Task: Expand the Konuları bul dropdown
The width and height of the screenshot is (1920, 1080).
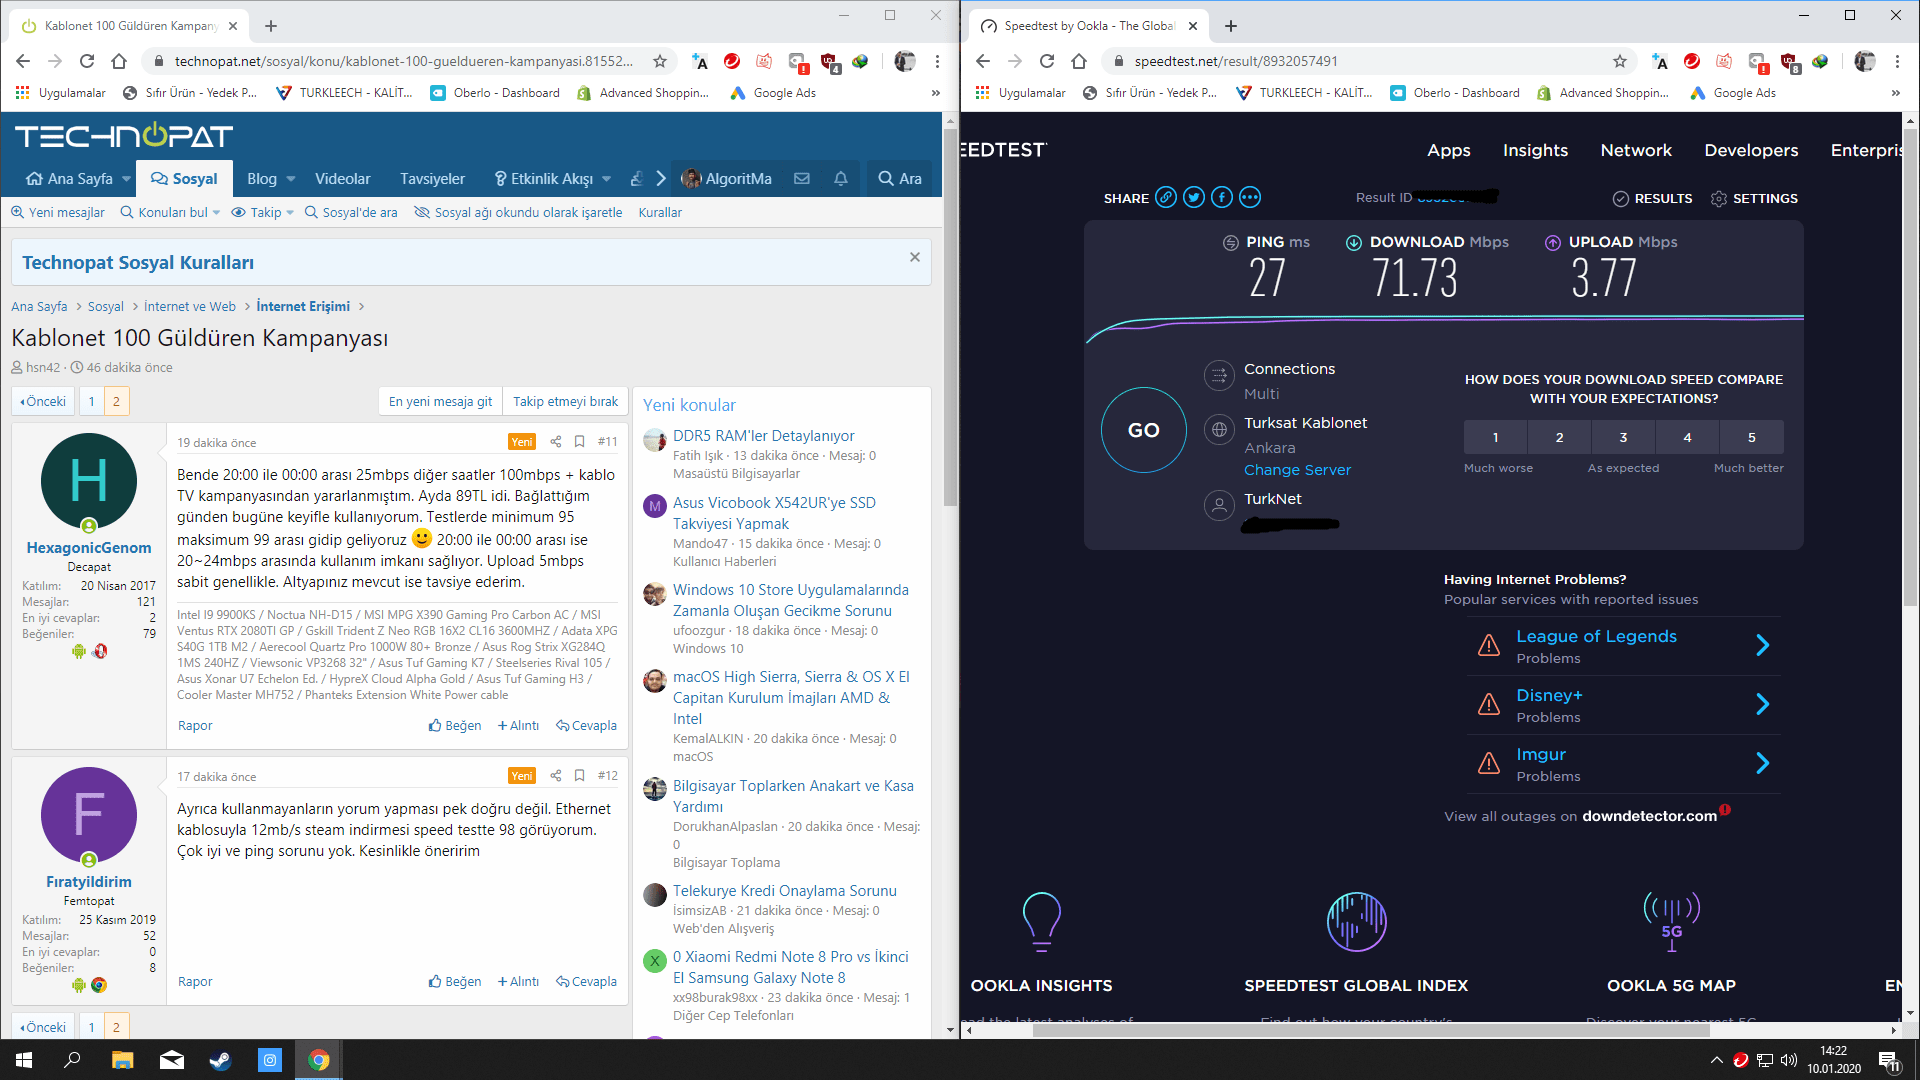Action: pos(216,212)
